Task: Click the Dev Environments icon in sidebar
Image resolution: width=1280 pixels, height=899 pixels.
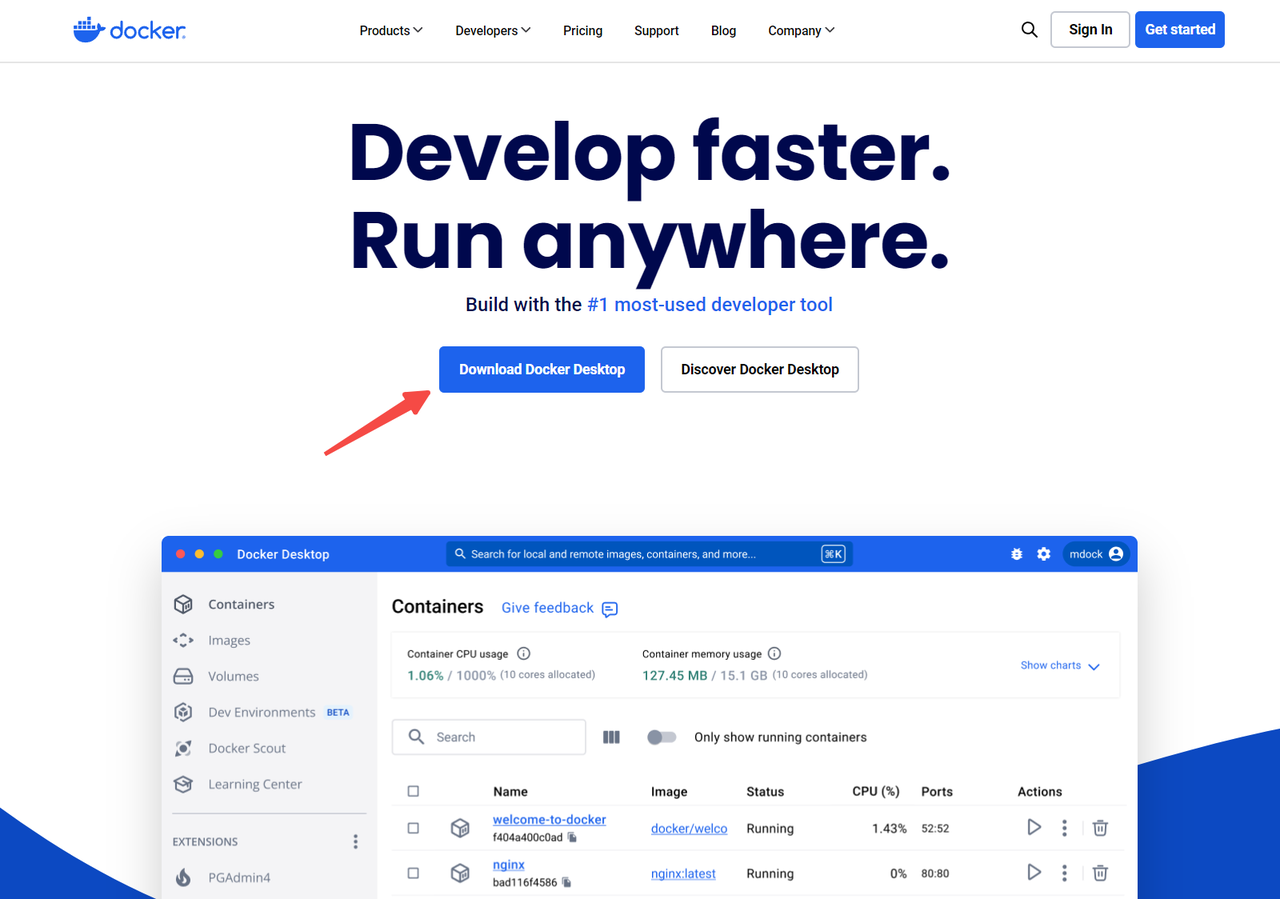Action: click(183, 712)
